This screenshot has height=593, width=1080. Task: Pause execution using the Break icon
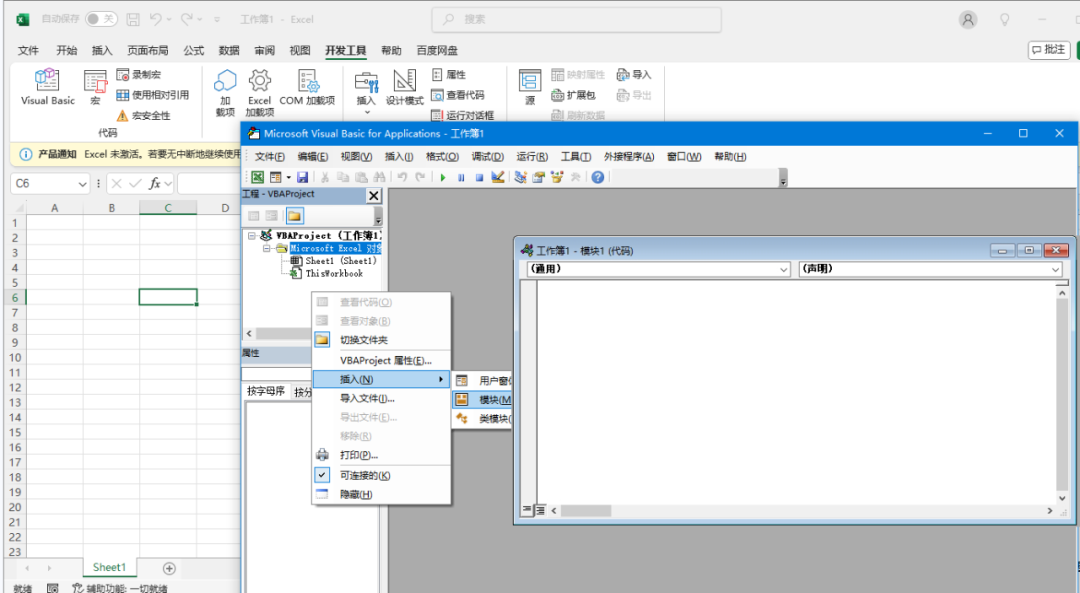point(461,177)
